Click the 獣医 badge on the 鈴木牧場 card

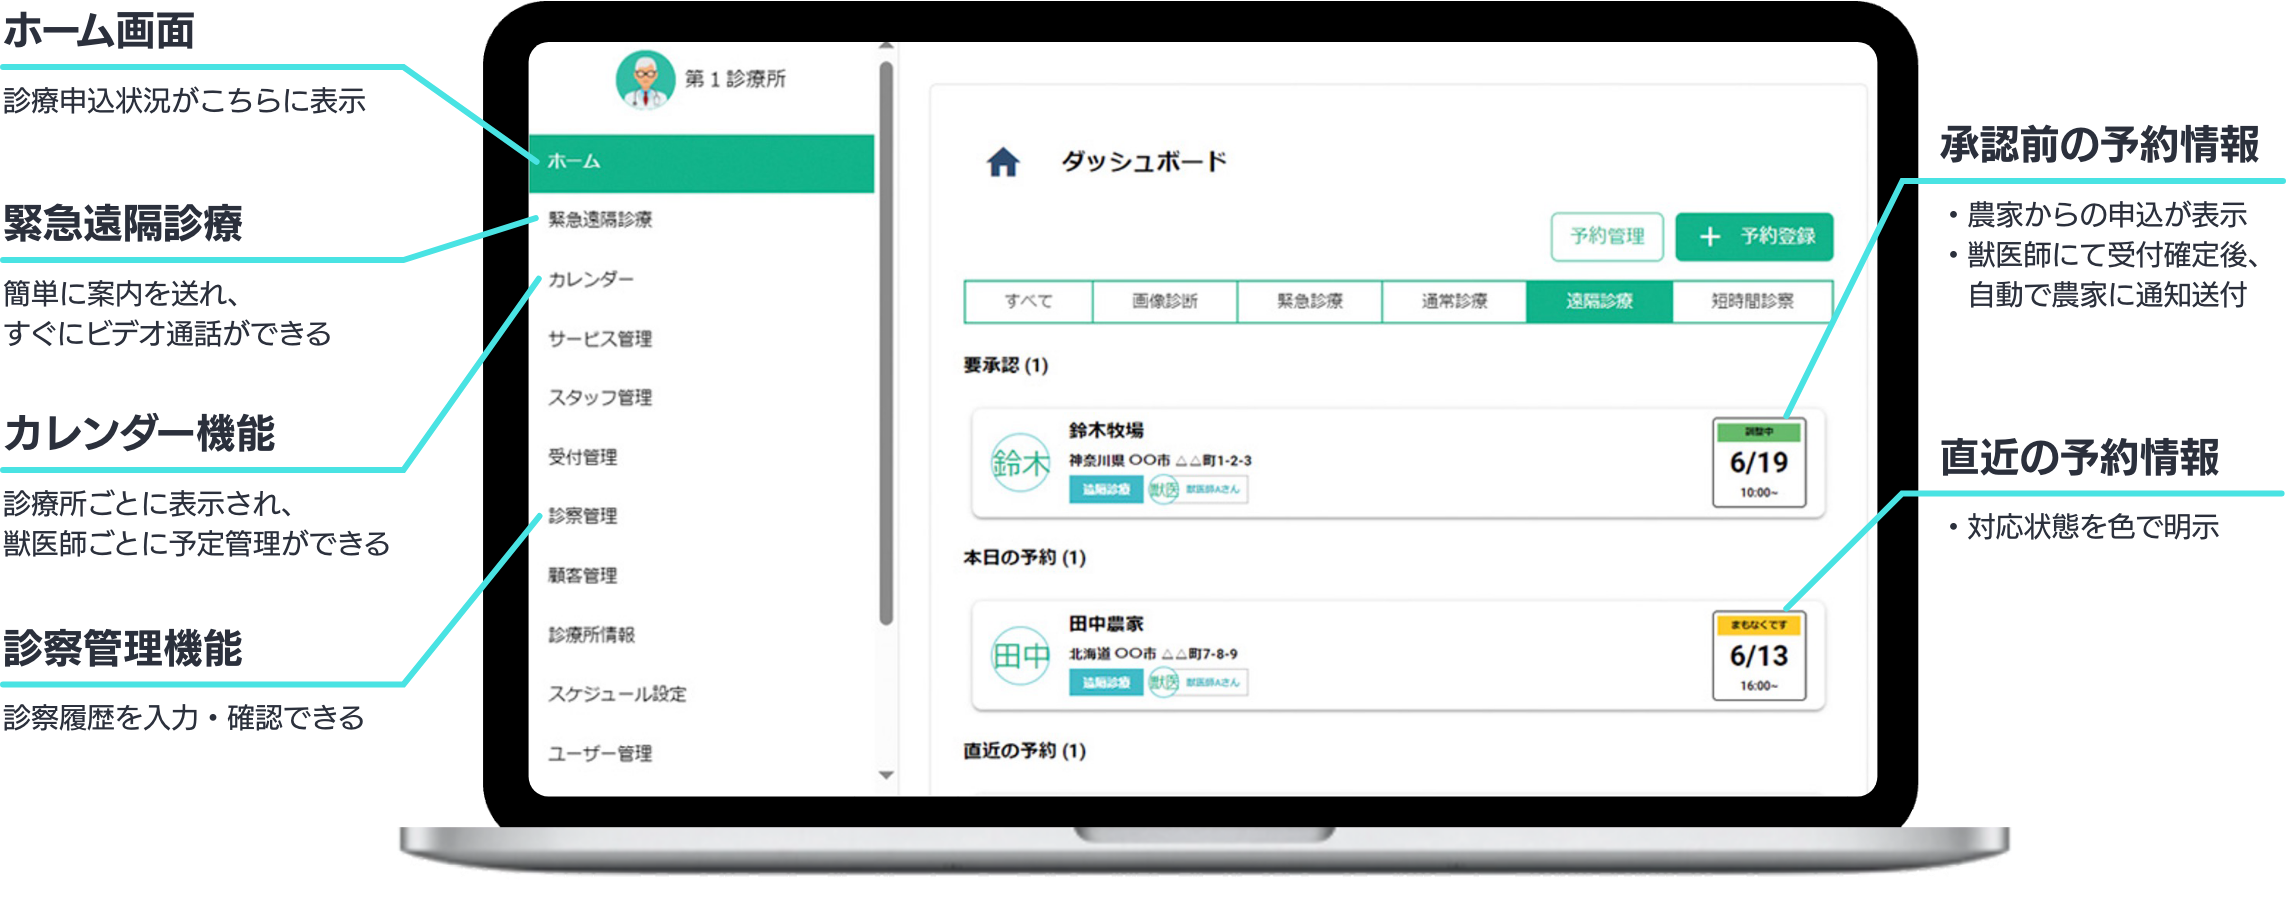tap(1163, 489)
